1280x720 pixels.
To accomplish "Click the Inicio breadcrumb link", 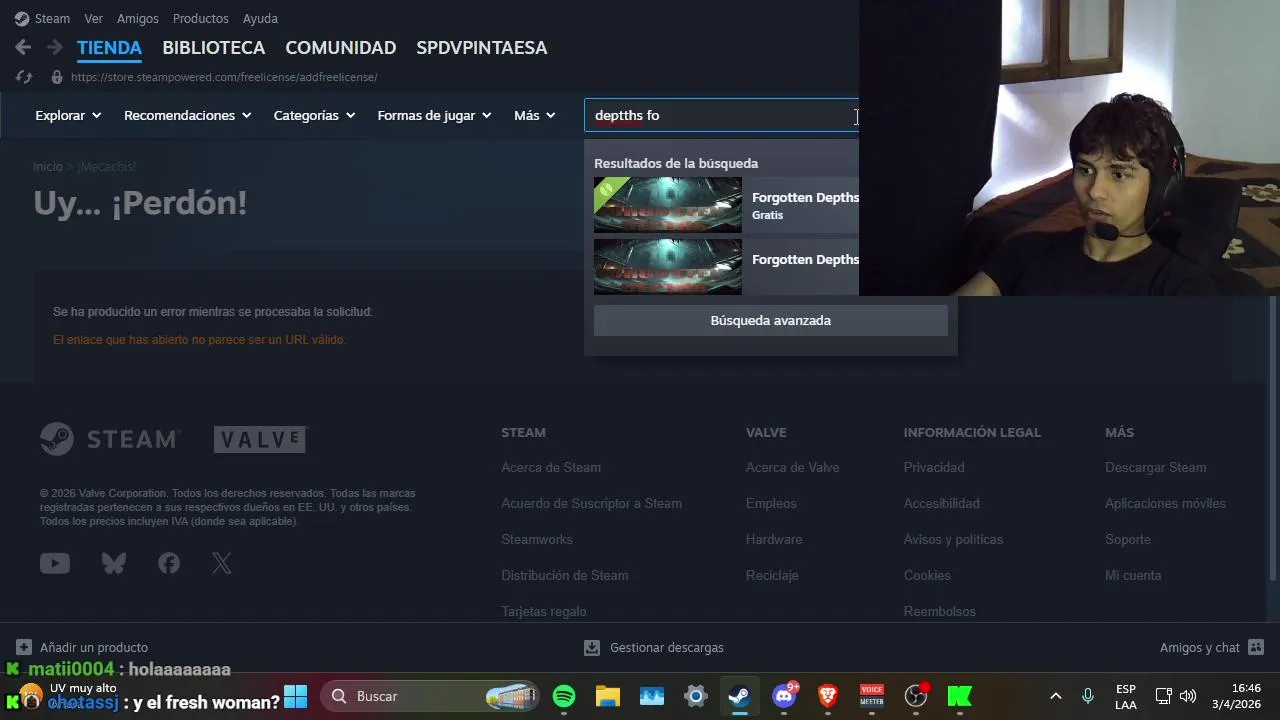I will pyautogui.click(x=48, y=167).
